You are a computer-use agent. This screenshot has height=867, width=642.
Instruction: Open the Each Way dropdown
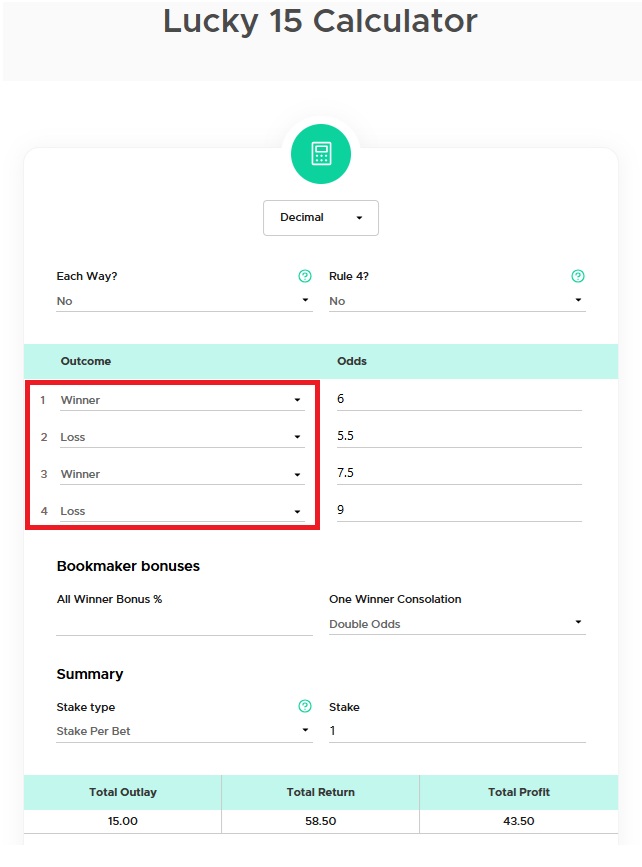[x=184, y=301]
